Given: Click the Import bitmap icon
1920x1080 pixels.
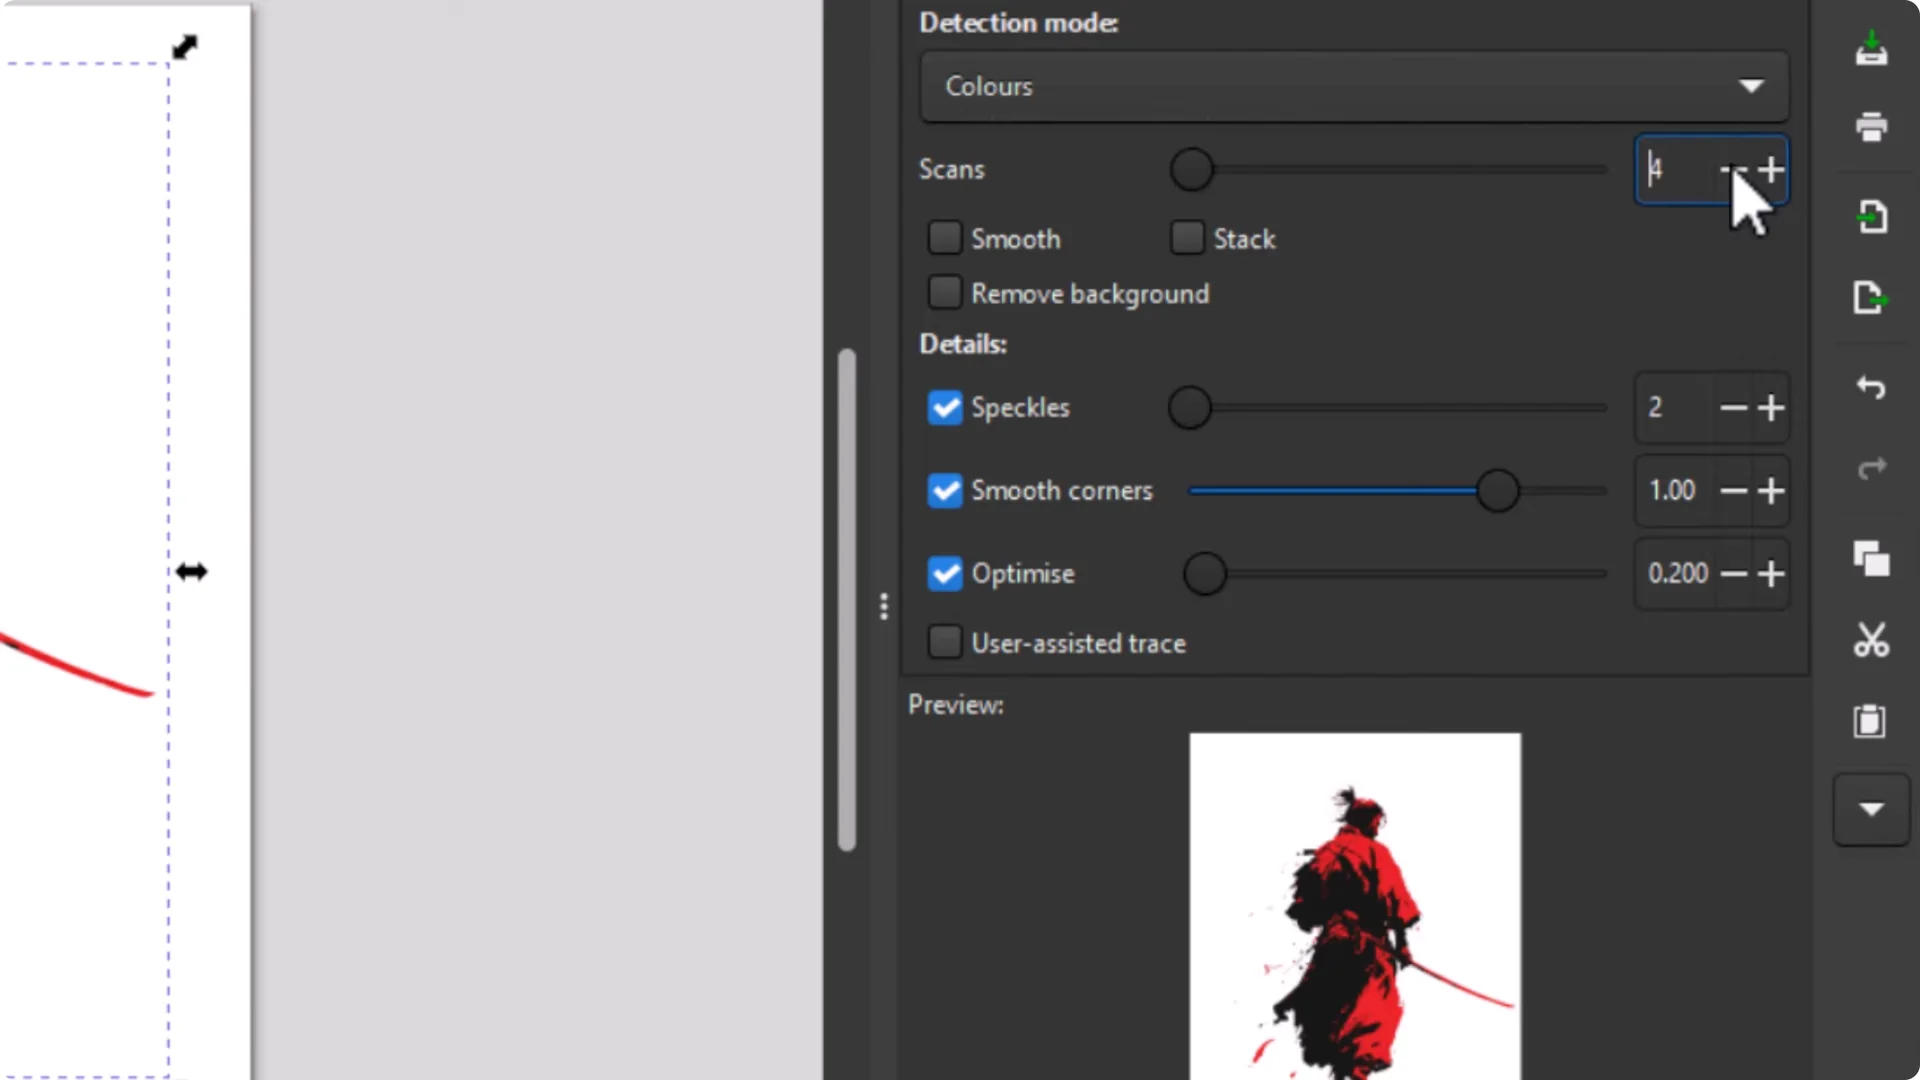Looking at the screenshot, I should tap(1871, 217).
